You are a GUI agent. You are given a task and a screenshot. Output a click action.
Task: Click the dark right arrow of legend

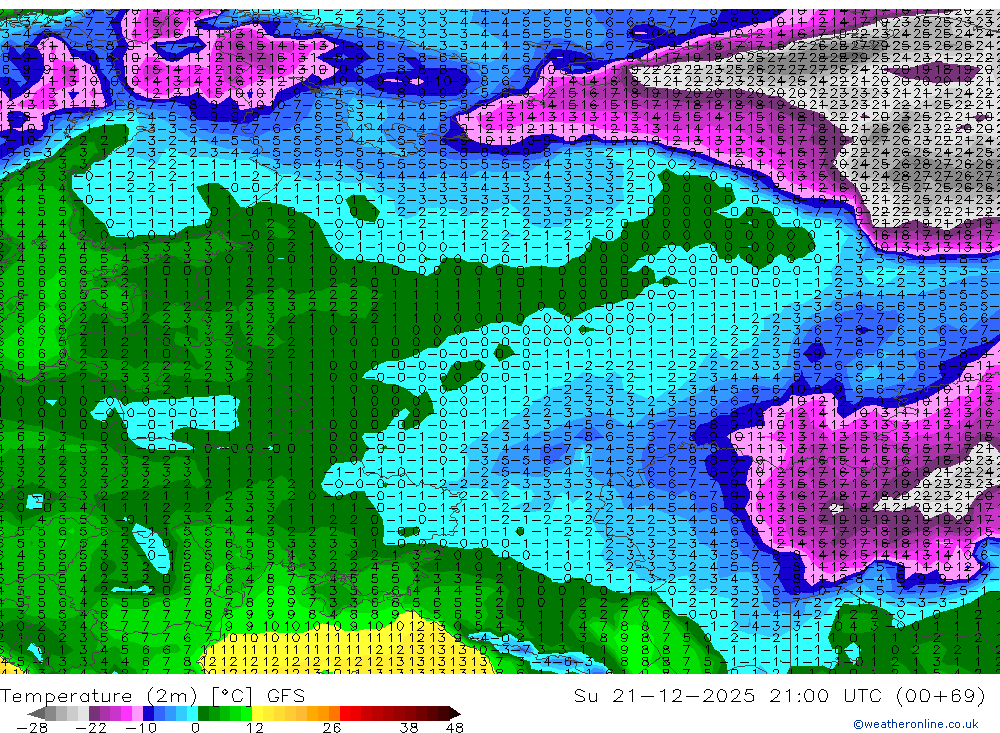(455, 713)
